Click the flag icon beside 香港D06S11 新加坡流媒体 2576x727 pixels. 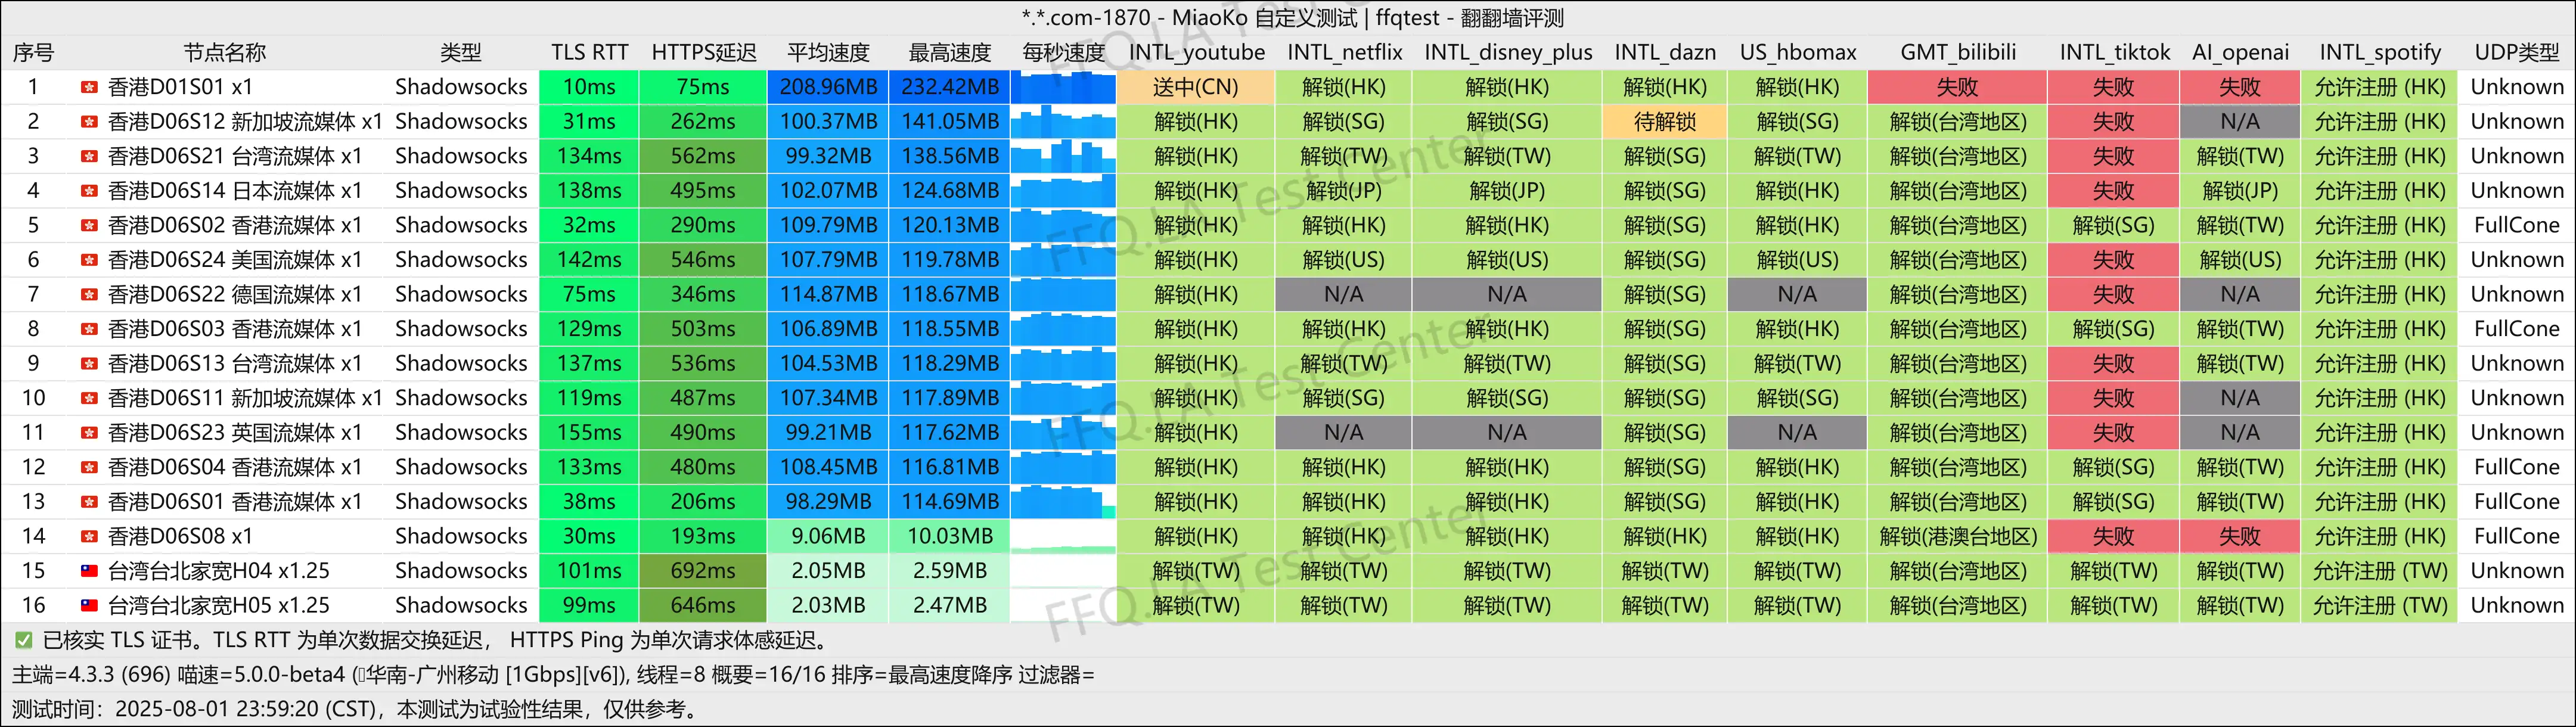[89, 398]
